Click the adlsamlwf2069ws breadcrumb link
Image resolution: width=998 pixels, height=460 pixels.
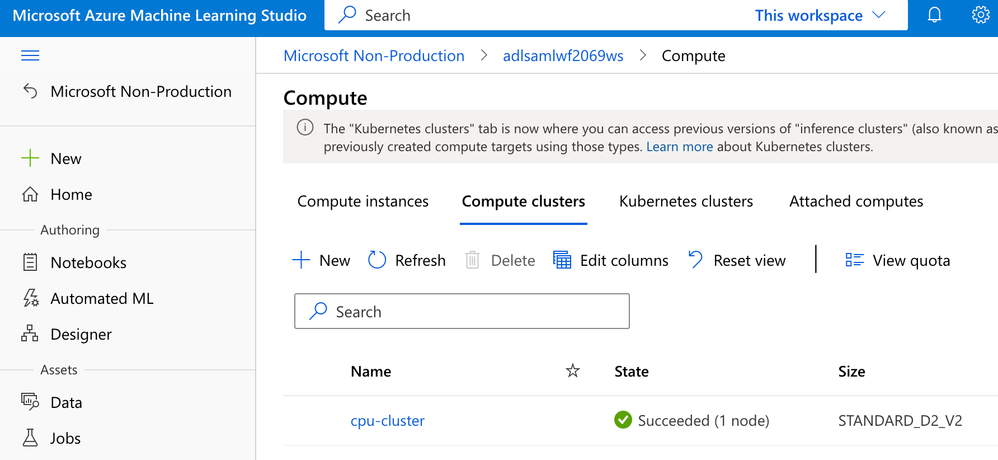point(563,56)
